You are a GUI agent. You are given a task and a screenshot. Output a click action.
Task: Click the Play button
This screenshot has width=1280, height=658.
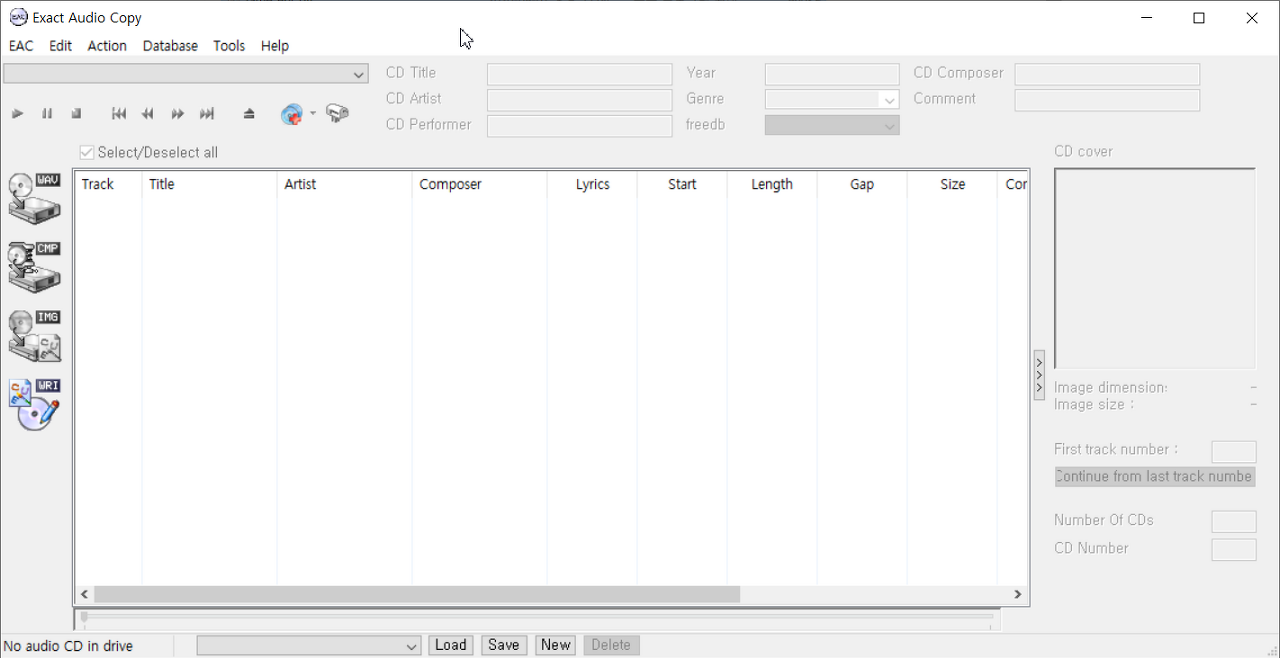point(17,114)
